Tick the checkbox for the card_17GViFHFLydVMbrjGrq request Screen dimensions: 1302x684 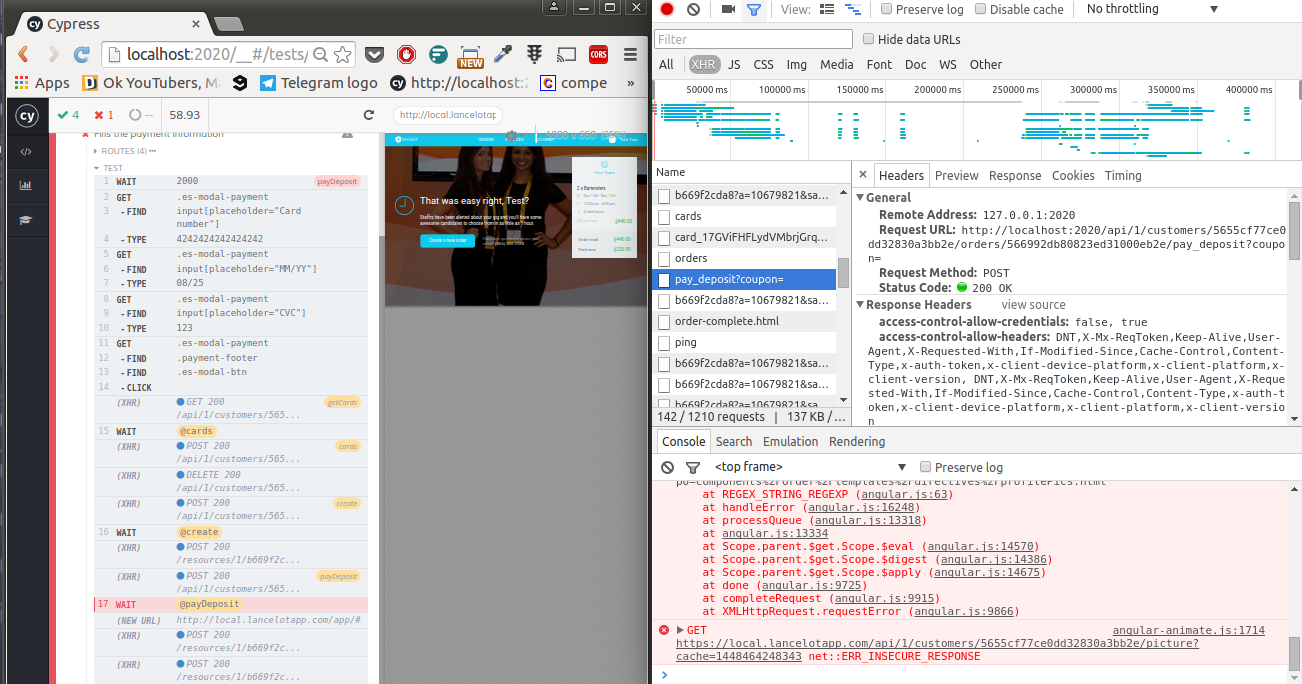coord(664,237)
